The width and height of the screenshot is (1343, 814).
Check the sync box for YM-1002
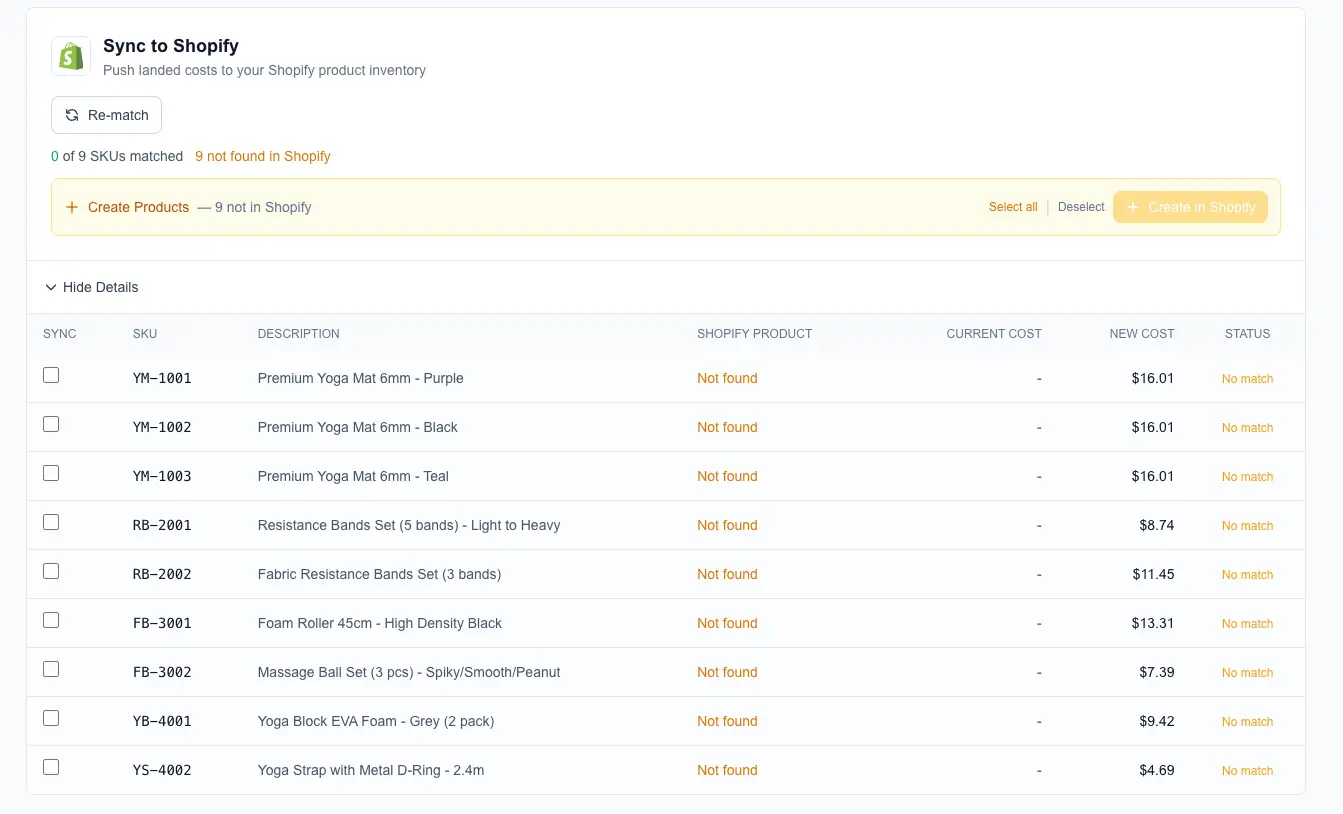(51, 424)
